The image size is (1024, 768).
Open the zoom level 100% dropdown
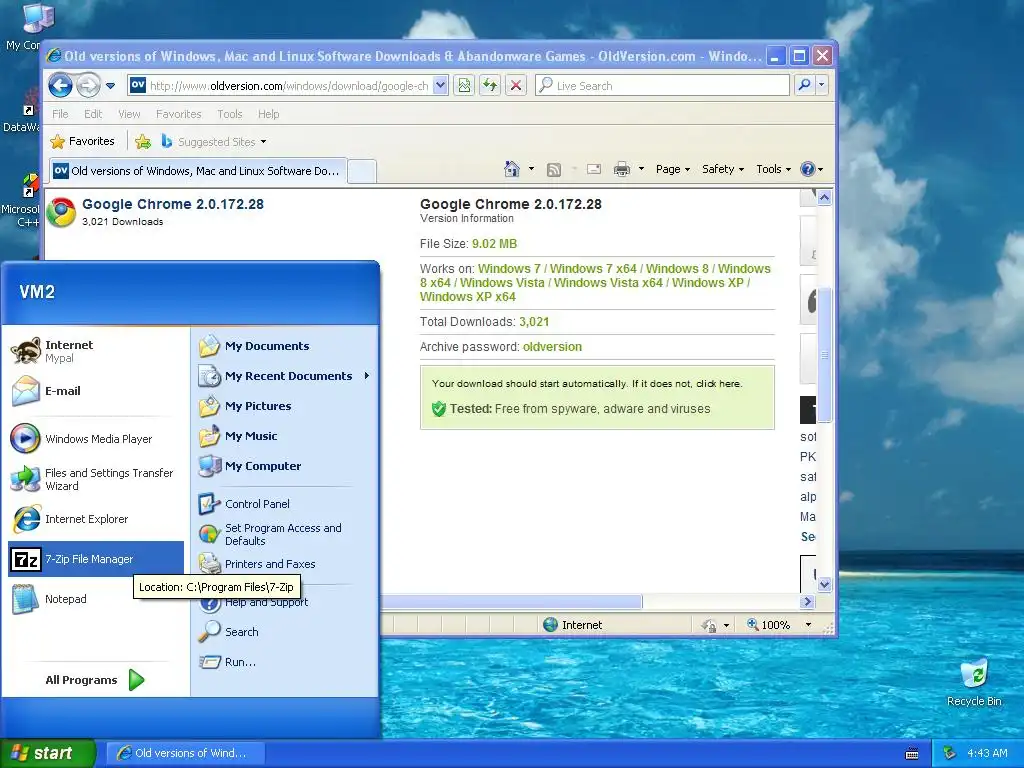pyautogui.click(x=808, y=625)
